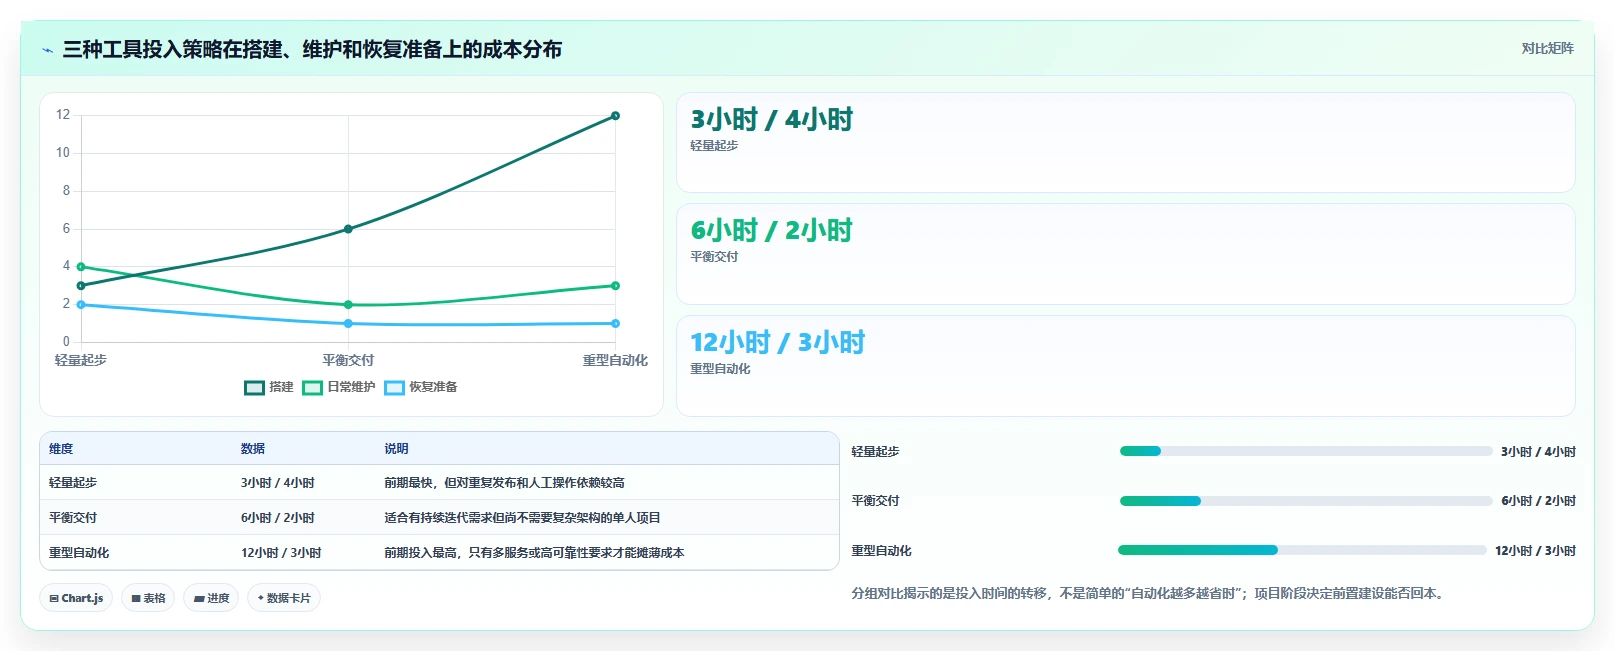Click the 恢复准备 point at 1 for 平衡交付

348,324
